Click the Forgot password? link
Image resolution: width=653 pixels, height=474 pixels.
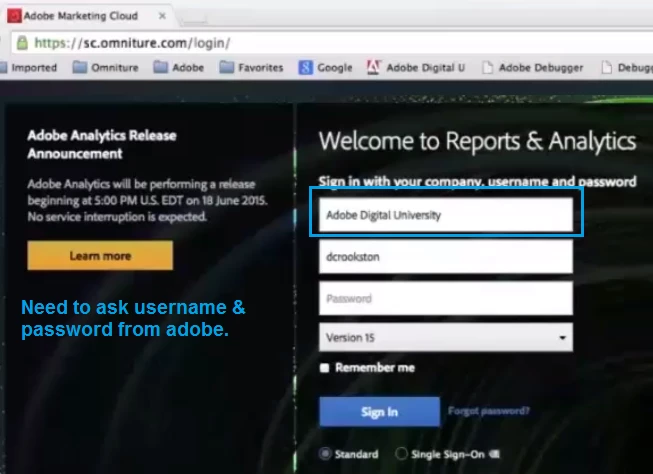489,411
